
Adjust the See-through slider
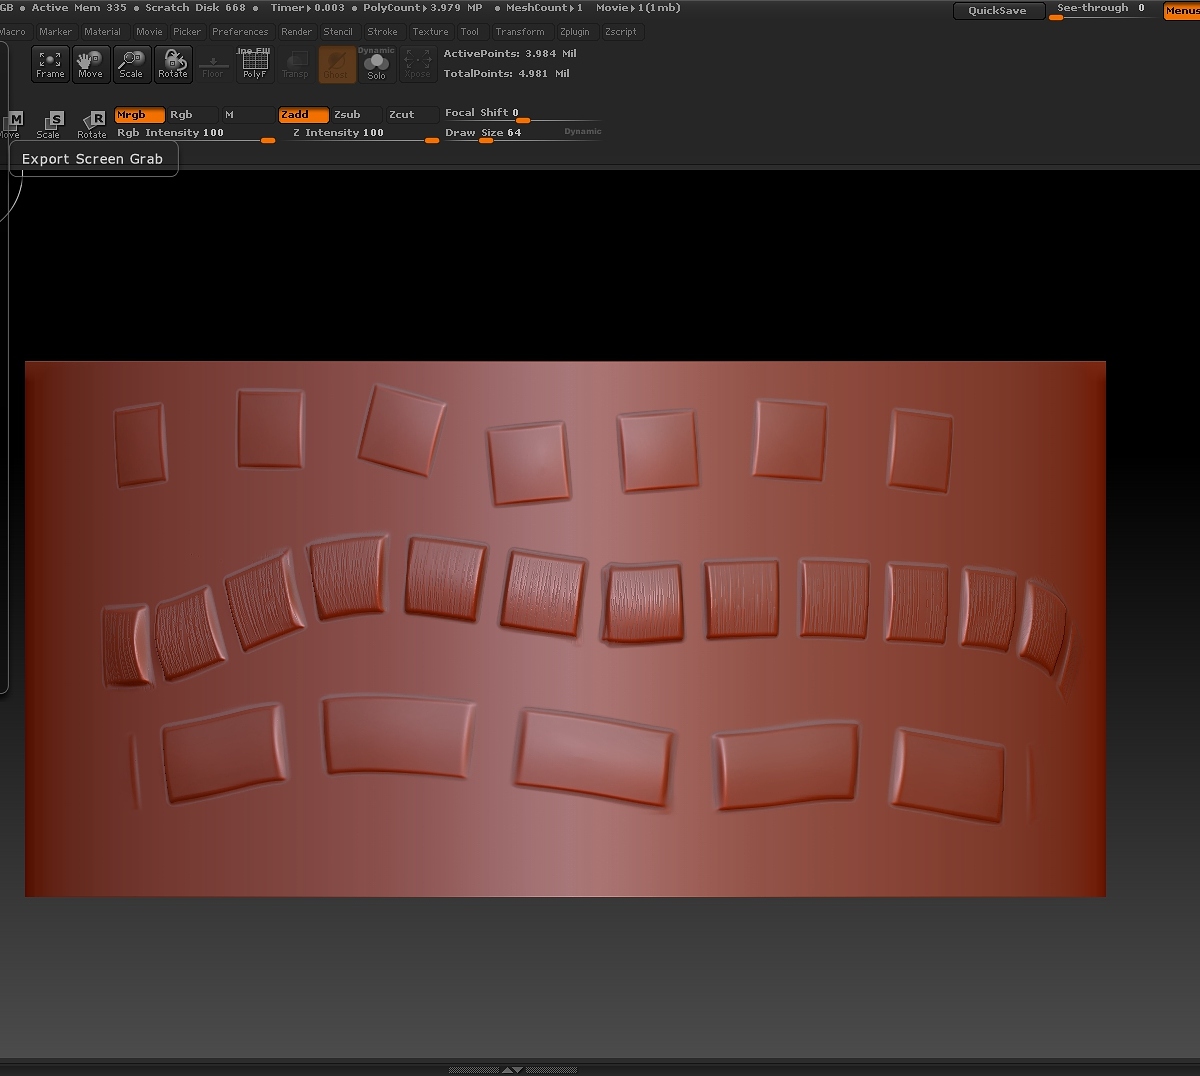click(x=1102, y=11)
